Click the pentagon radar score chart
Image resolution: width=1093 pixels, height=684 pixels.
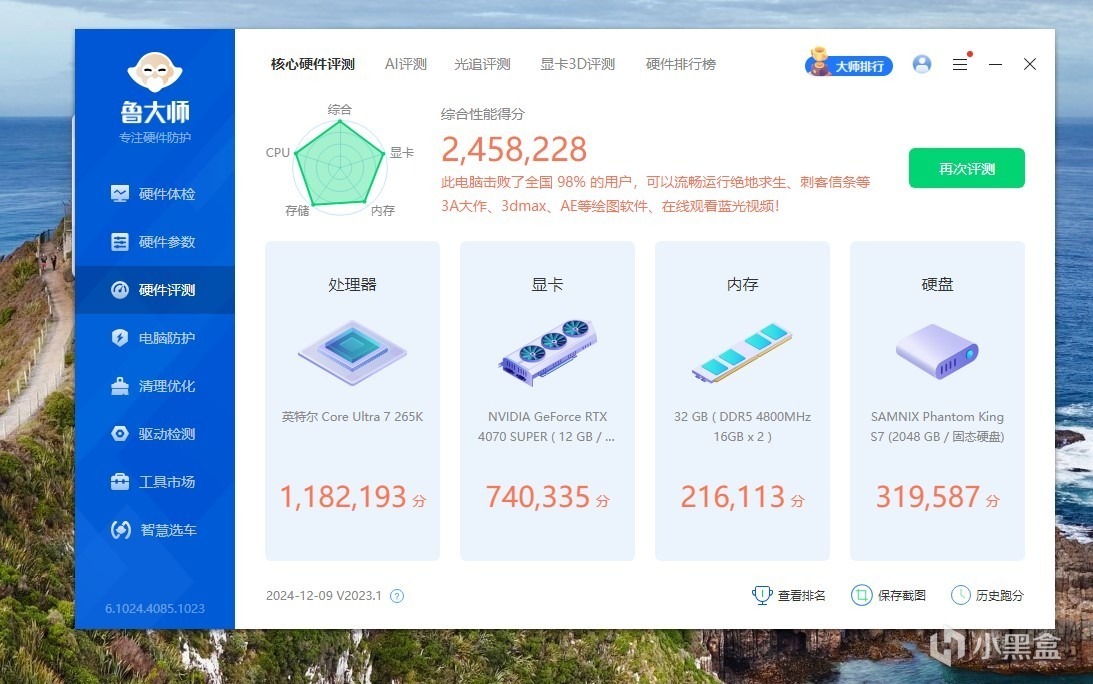click(340, 165)
